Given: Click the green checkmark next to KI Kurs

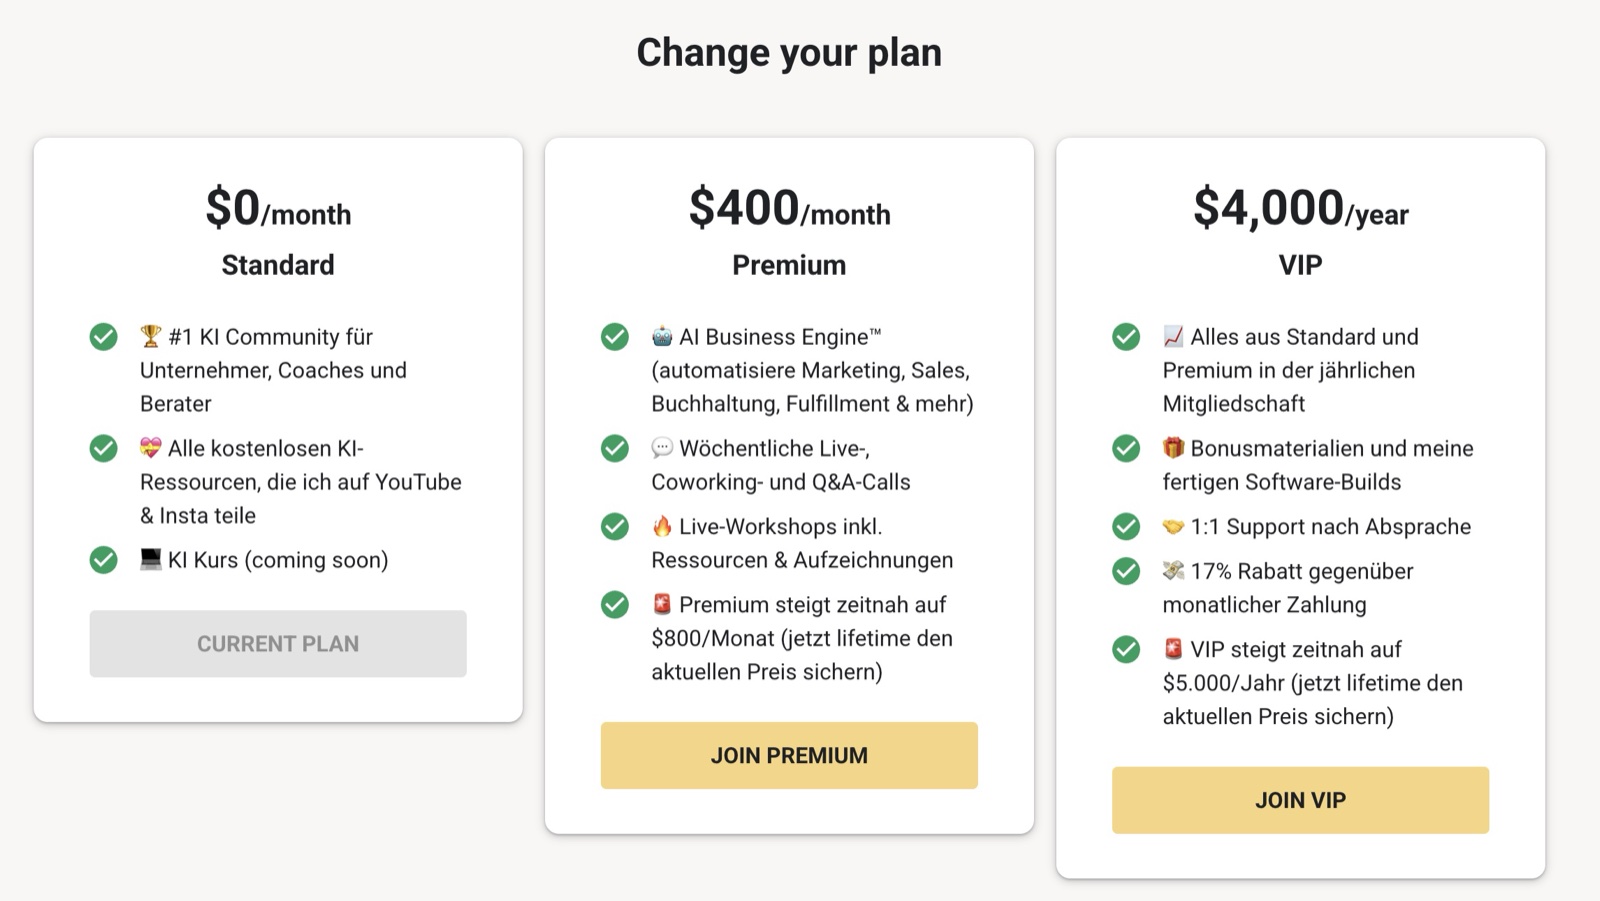Looking at the screenshot, I should pyautogui.click(x=104, y=560).
